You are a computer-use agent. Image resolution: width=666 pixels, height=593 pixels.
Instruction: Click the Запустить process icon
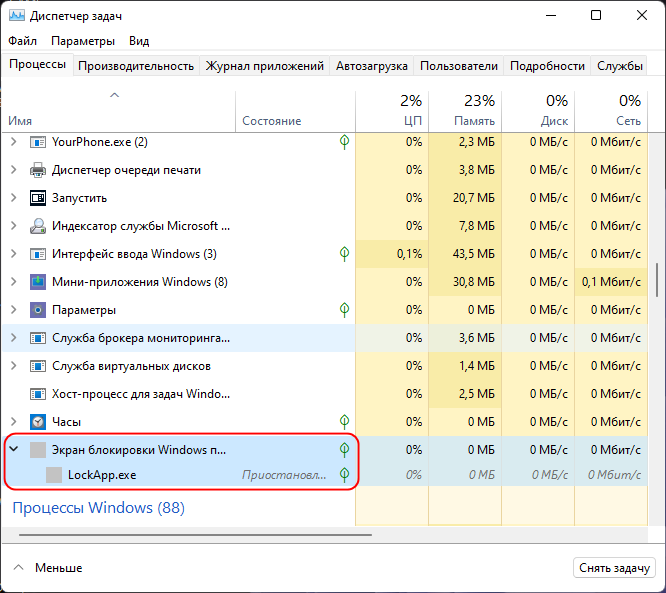point(38,198)
